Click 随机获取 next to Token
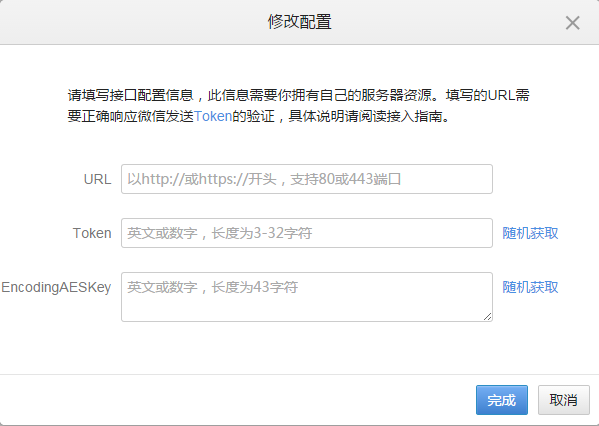The width and height of the screenshot is (599, 426). (530, 233)
